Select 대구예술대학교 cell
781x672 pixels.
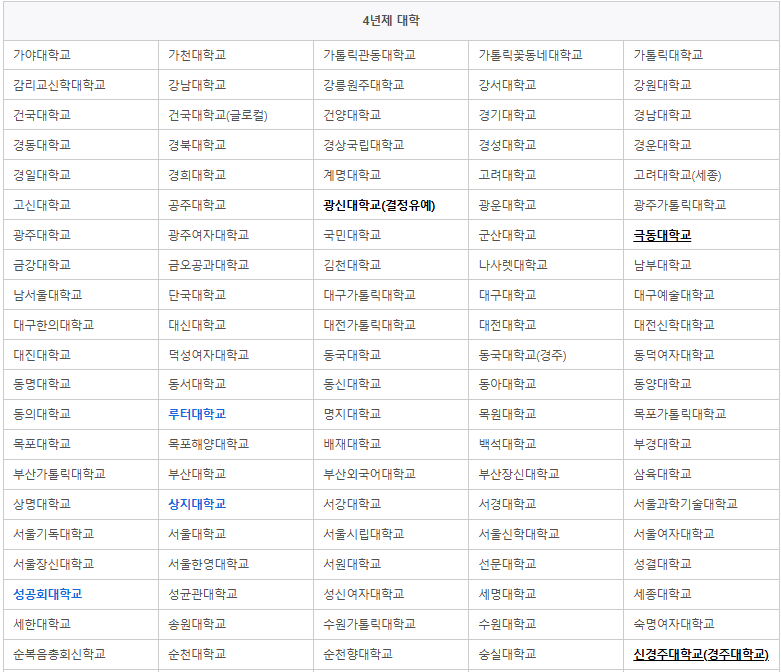(x=701, y=294)
